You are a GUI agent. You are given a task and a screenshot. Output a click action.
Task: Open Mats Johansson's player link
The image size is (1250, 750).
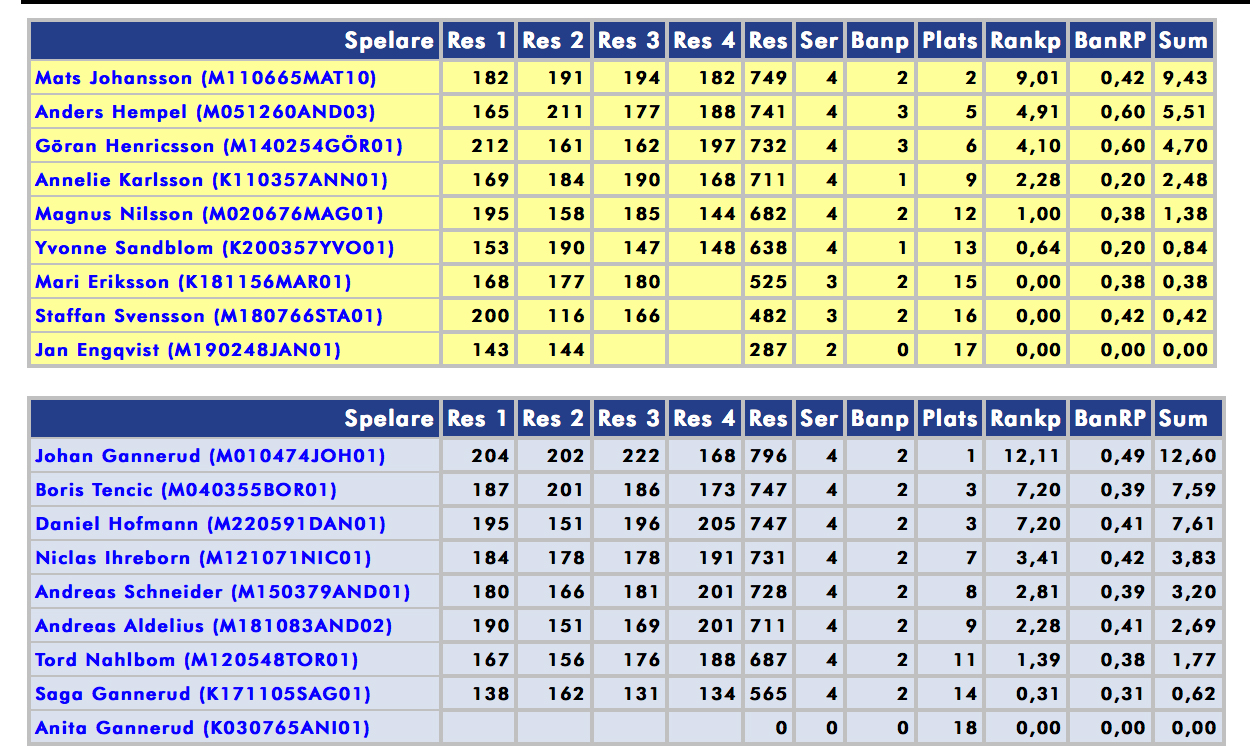(205, 78)
